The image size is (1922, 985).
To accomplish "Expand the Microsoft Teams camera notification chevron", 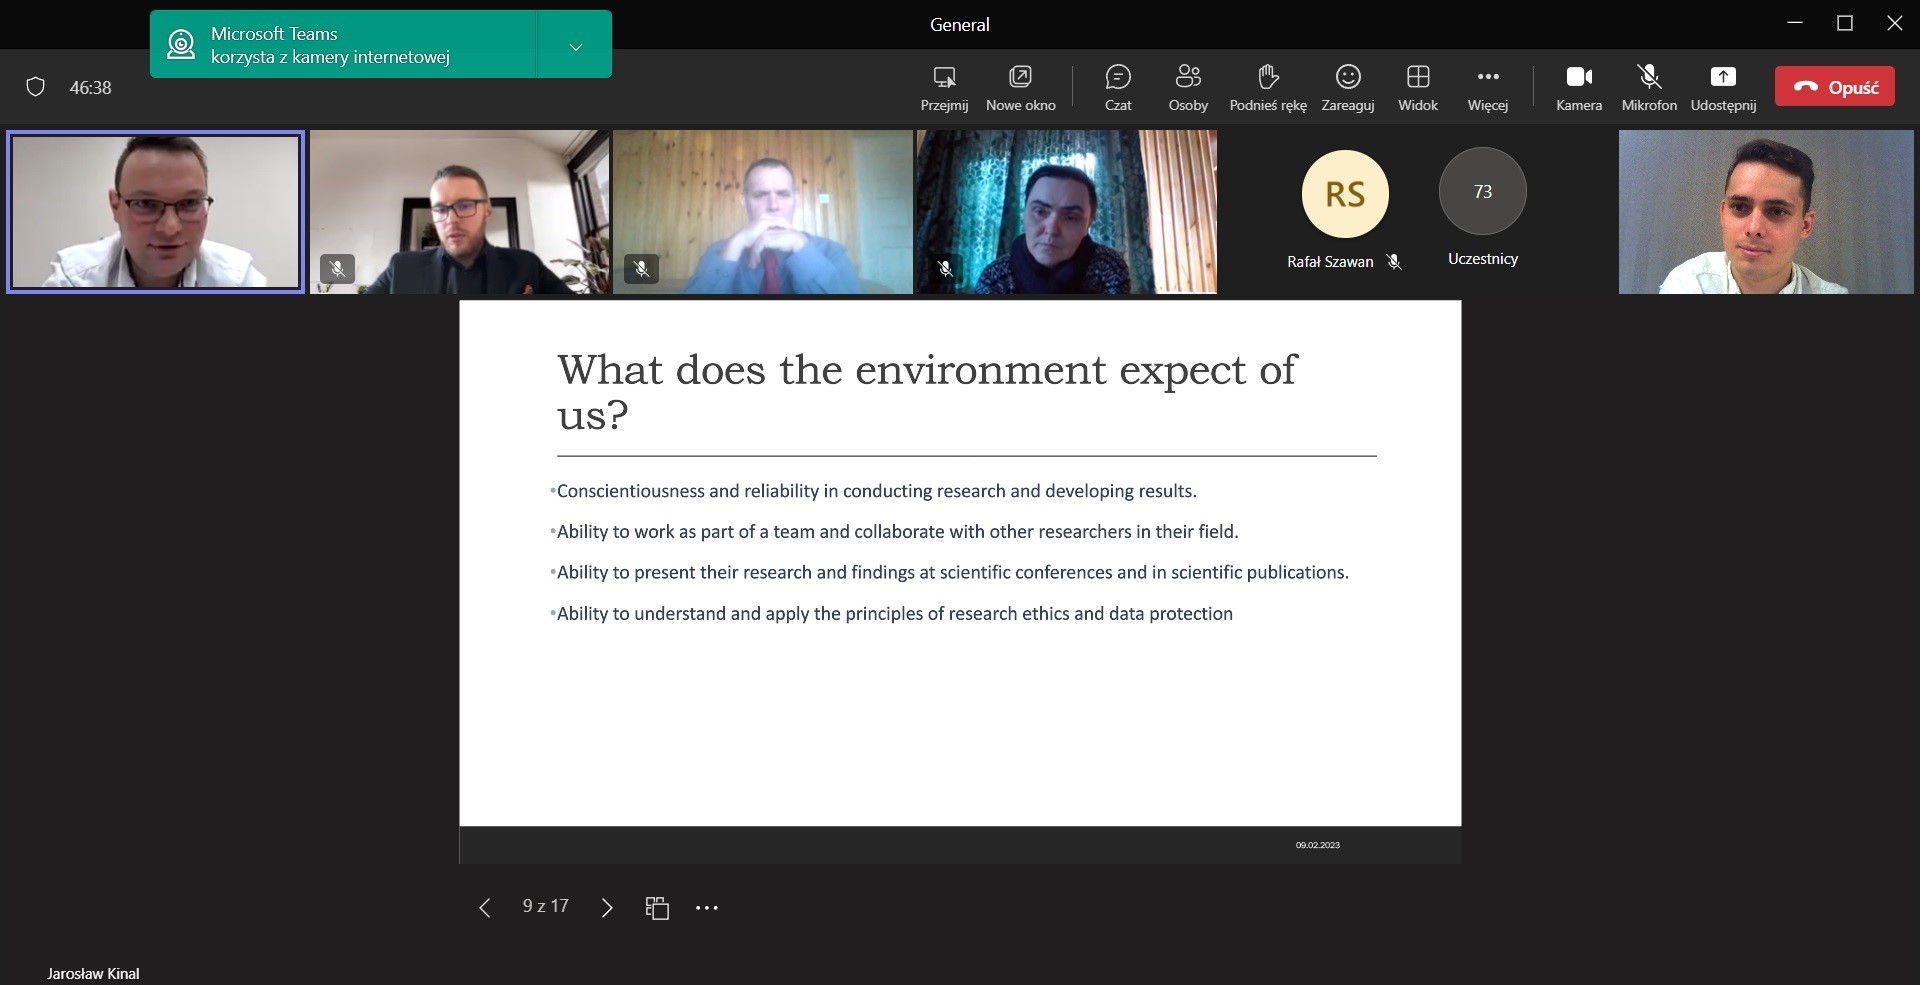I will (575, 46).
